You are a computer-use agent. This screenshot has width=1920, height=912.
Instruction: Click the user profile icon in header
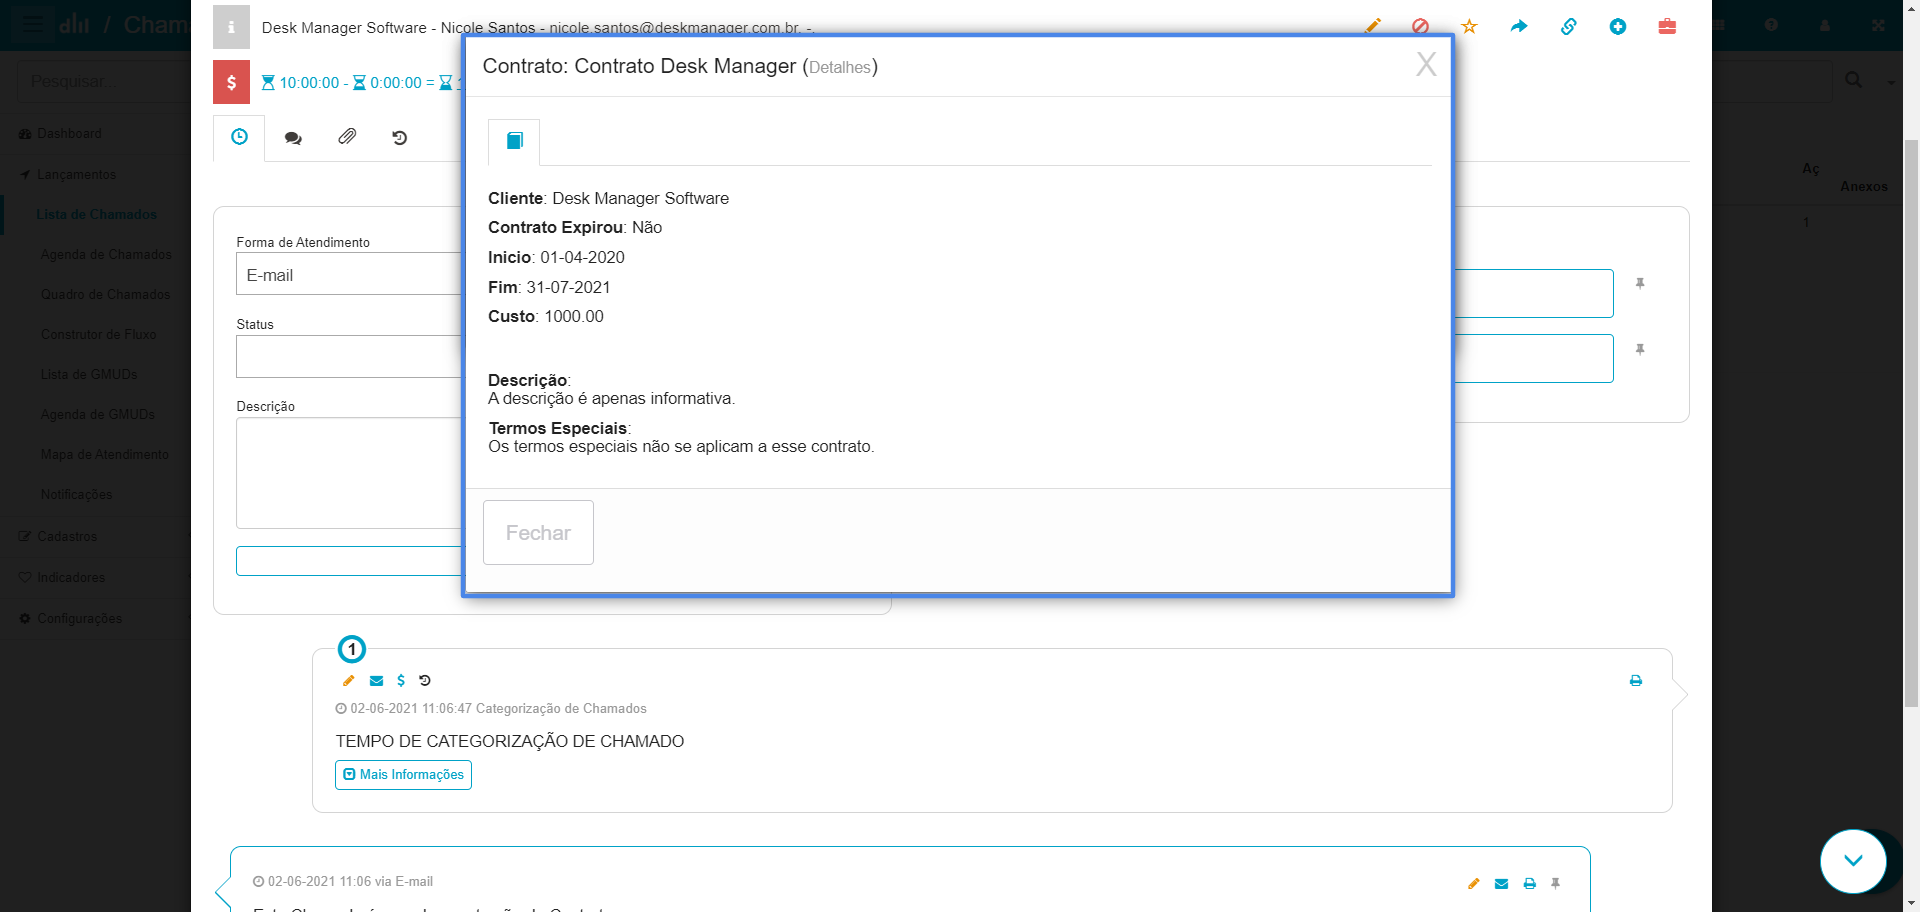click(x=1825, y=25)
